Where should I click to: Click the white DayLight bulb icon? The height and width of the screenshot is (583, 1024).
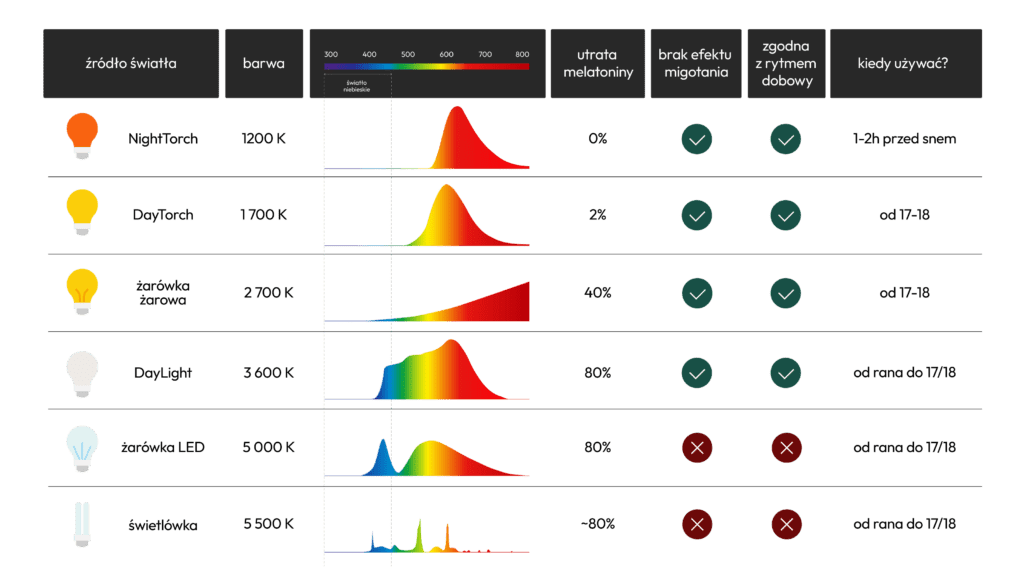coord(81,372)
